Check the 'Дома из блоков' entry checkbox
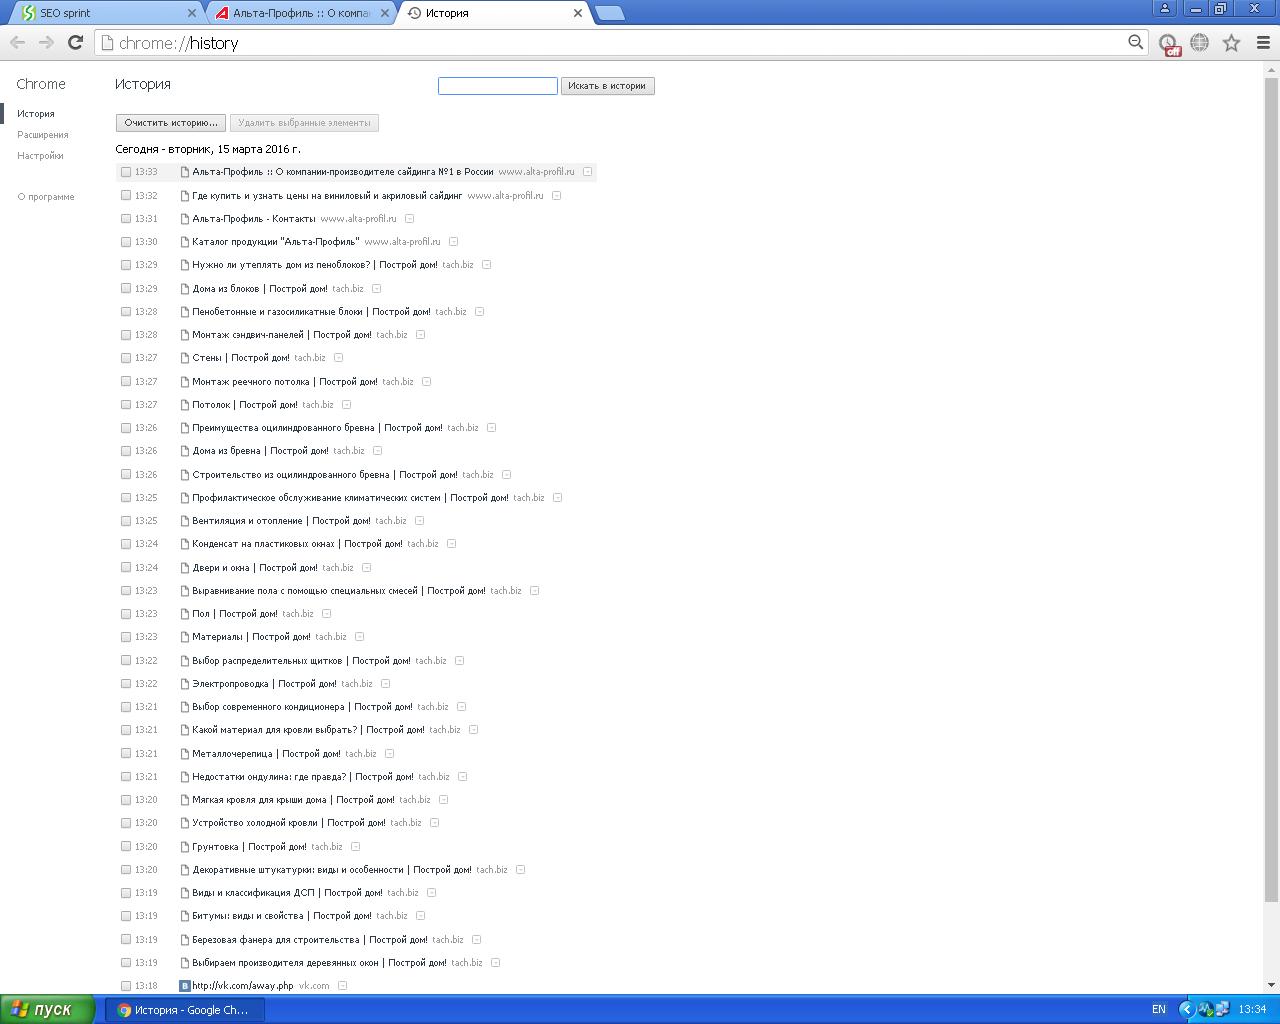 126,288
